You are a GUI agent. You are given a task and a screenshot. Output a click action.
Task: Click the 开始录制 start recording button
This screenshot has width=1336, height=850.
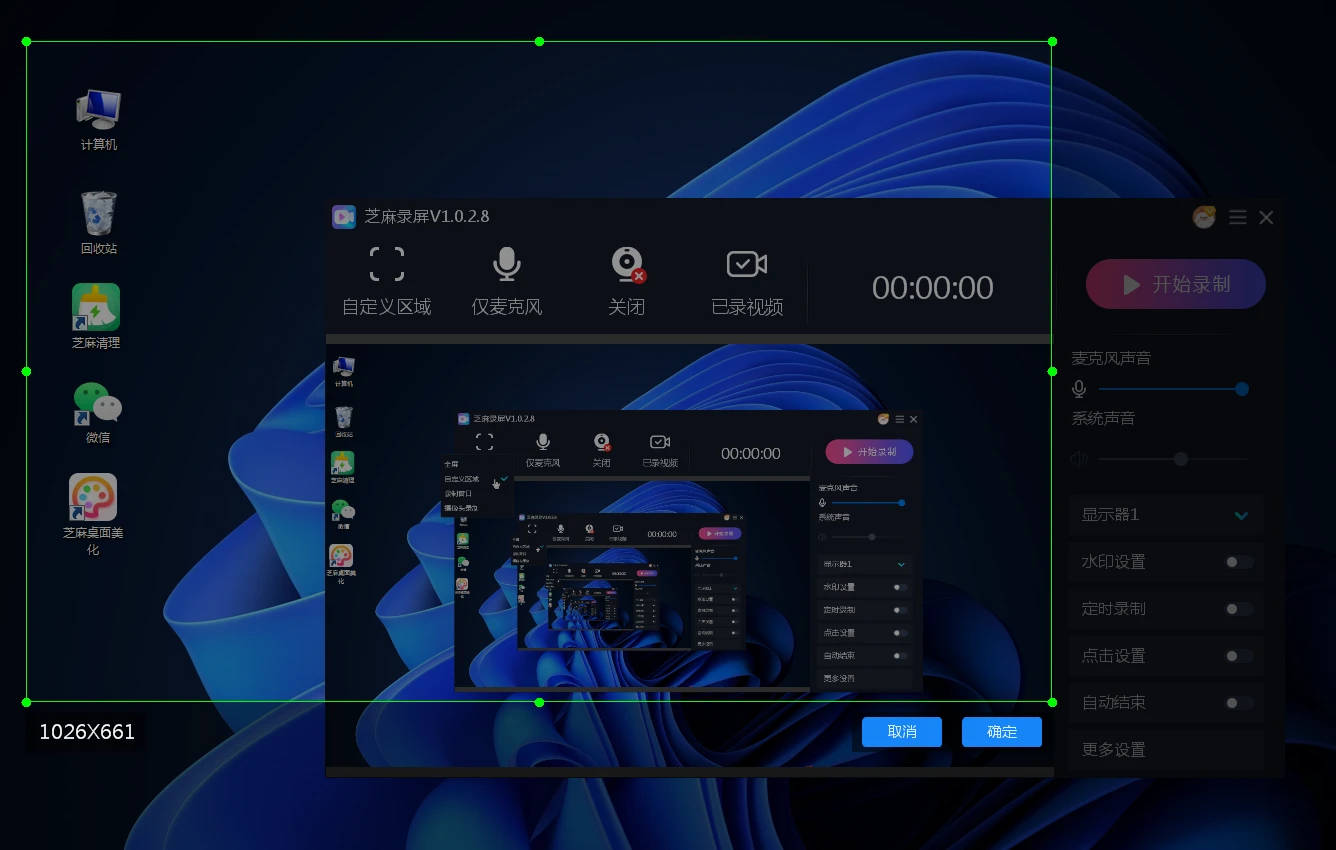pos(1176,285)
